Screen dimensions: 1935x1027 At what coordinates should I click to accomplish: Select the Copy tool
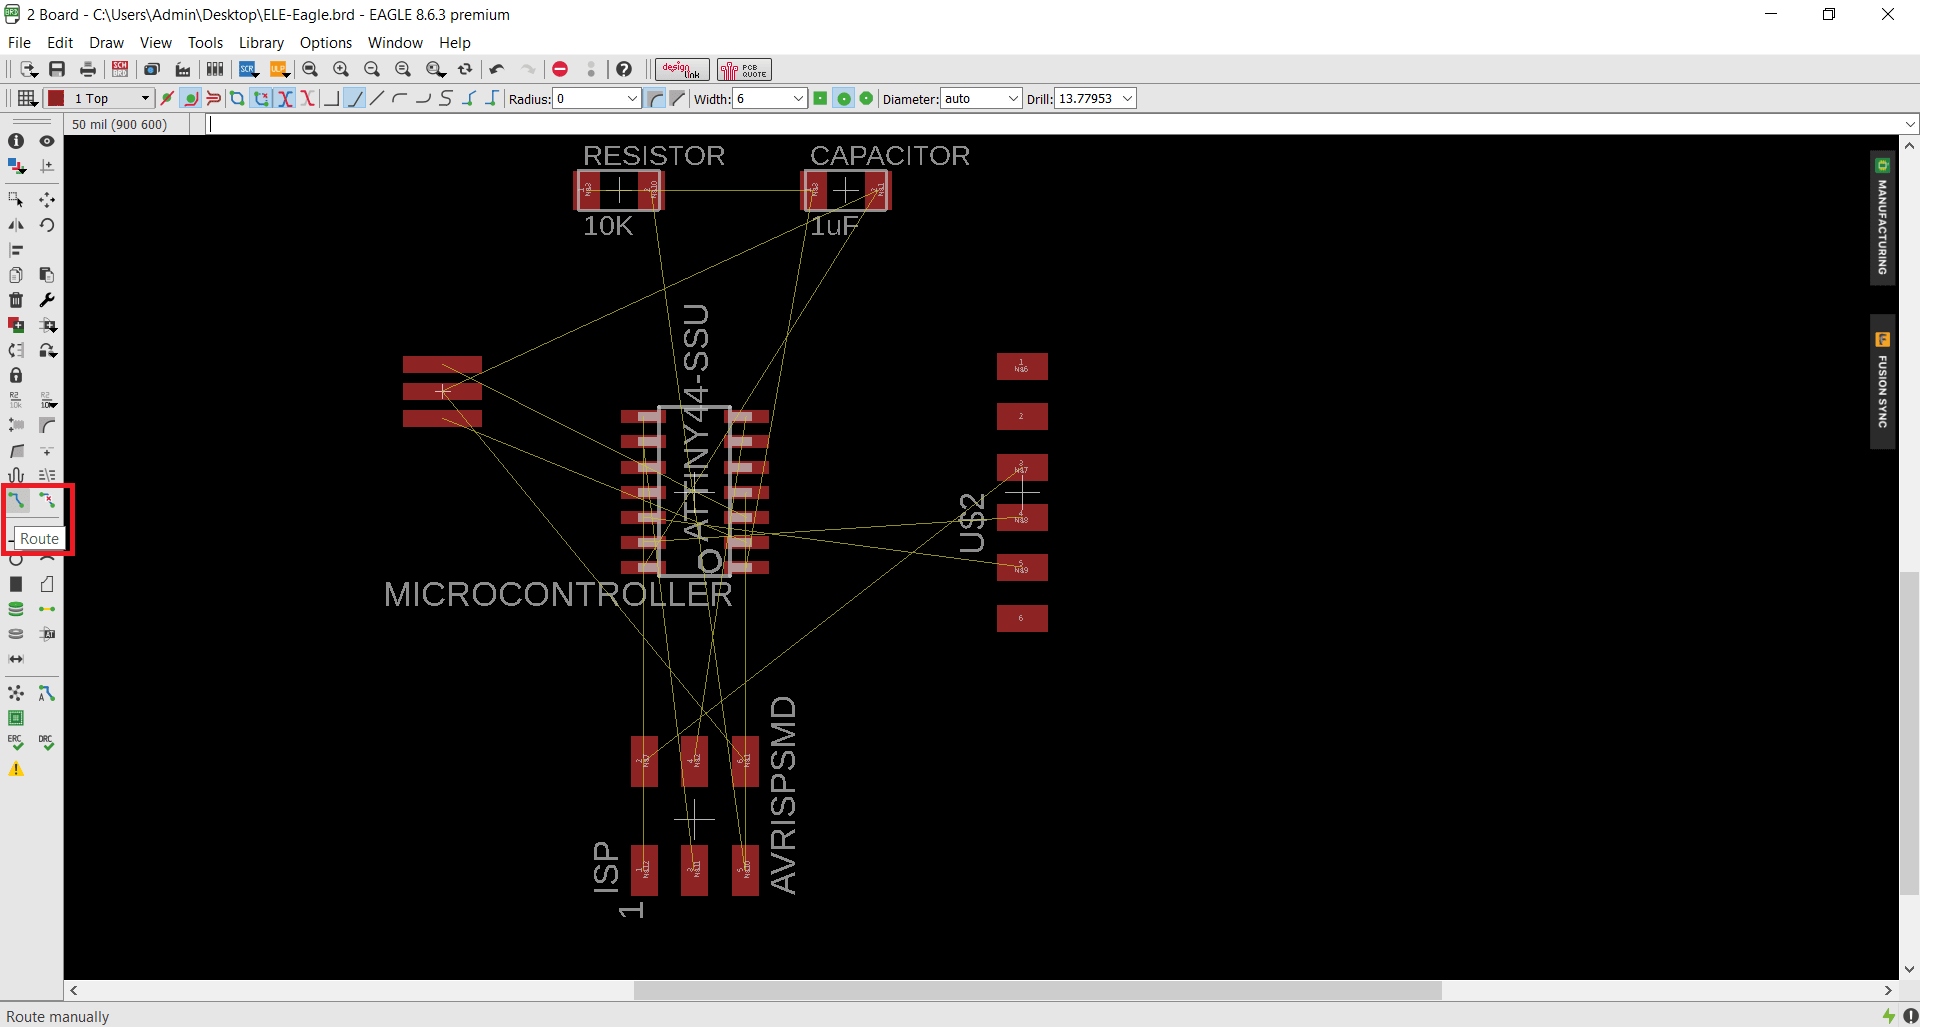16,275
